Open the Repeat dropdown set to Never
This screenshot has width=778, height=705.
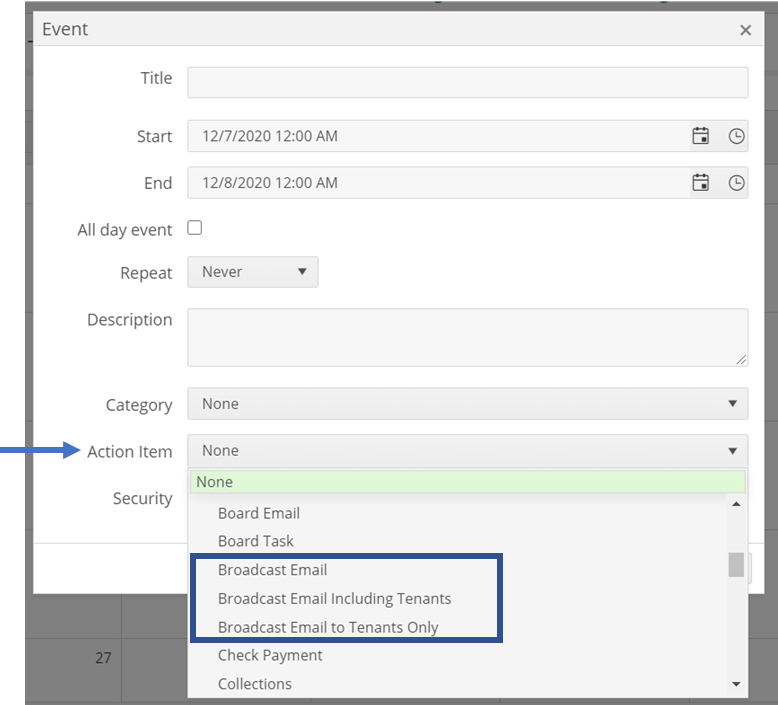point(253,272)
